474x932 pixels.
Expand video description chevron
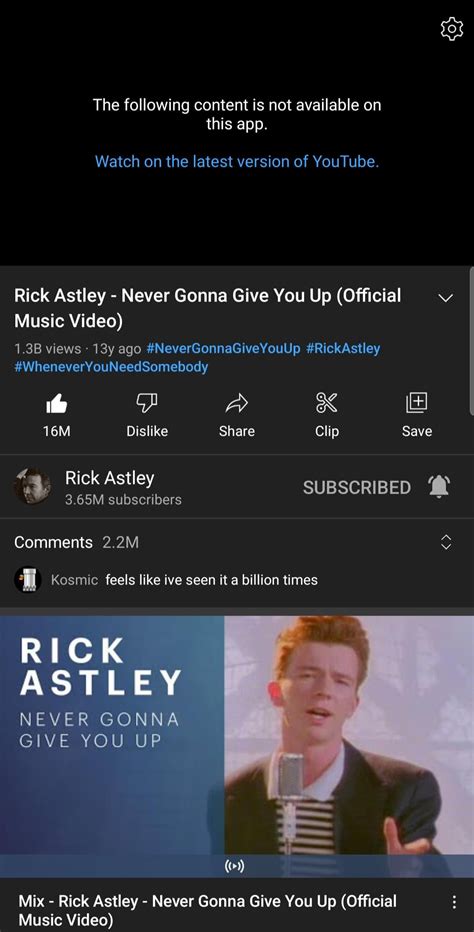pyautogui.click(x=445, y=298)
